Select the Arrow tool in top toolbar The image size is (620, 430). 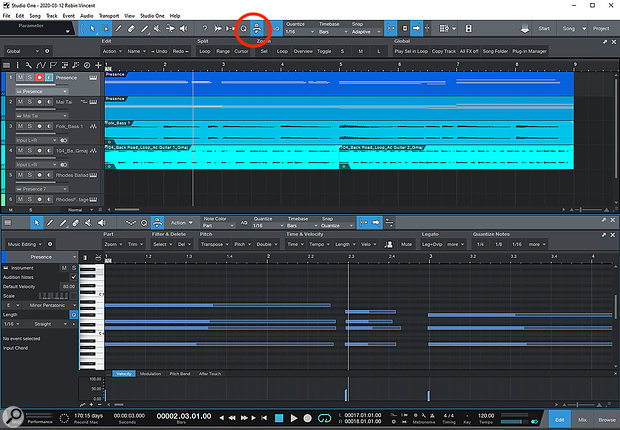click(93, 28)
